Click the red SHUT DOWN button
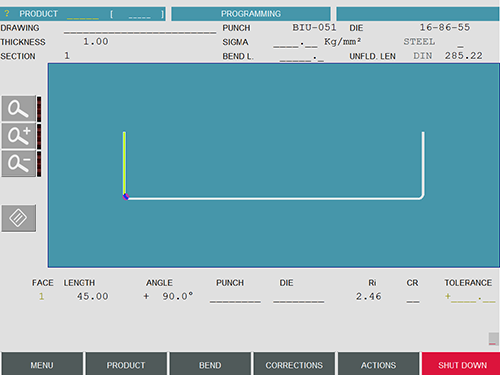Viewport: 500px width, 375px height. (462, 365)
